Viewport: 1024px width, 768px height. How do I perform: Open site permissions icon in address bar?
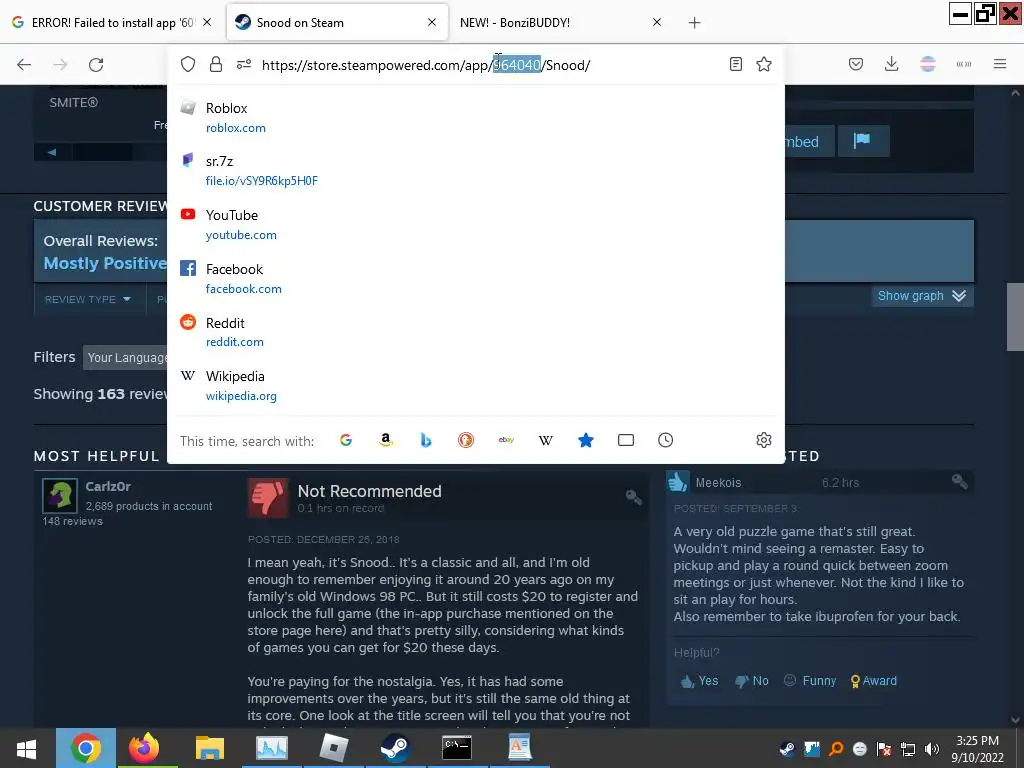tap(244, 64)
